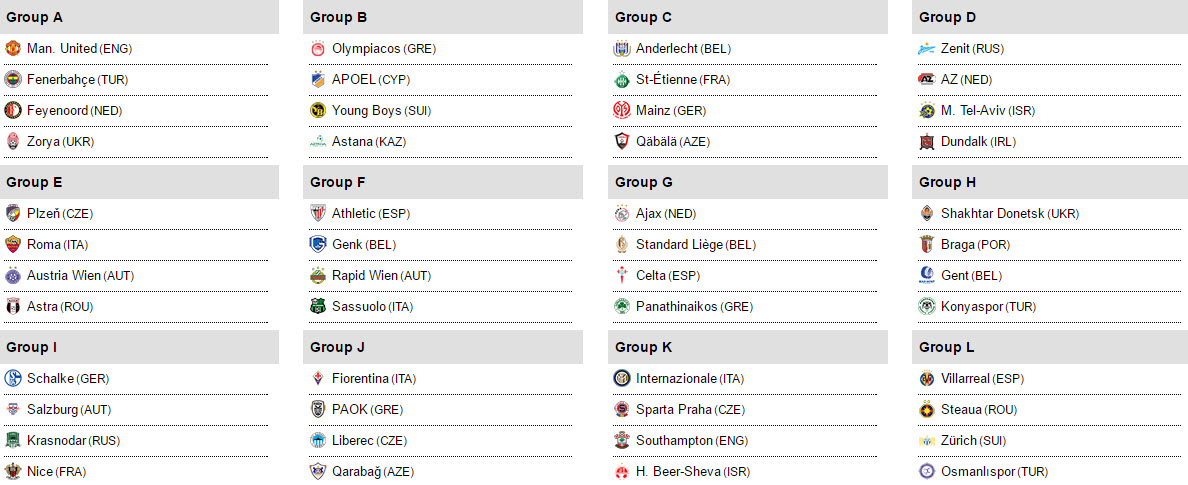1188x485 pixels.
Task: Click the Anderlecht club crest
Action: click(622, 48)
